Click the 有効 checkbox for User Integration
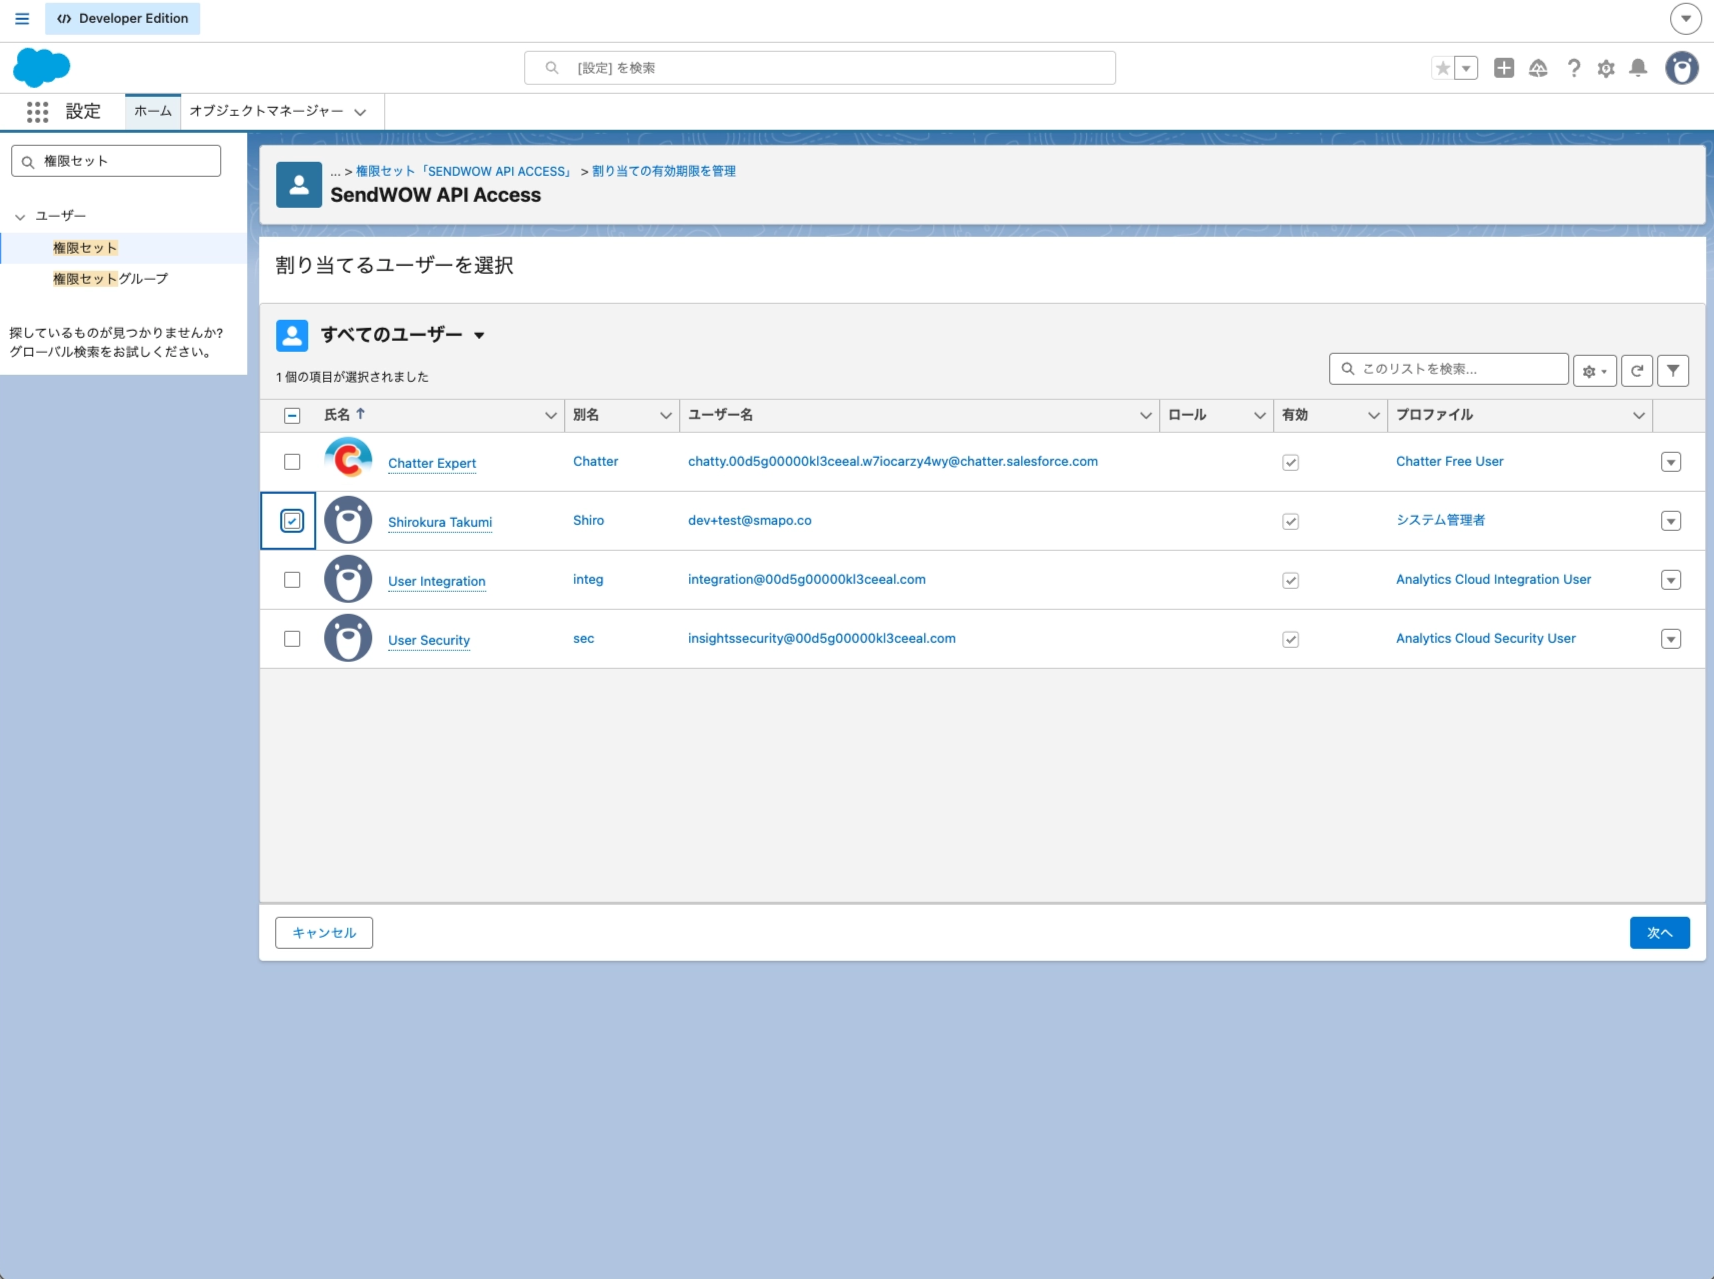 [1291, 580]
